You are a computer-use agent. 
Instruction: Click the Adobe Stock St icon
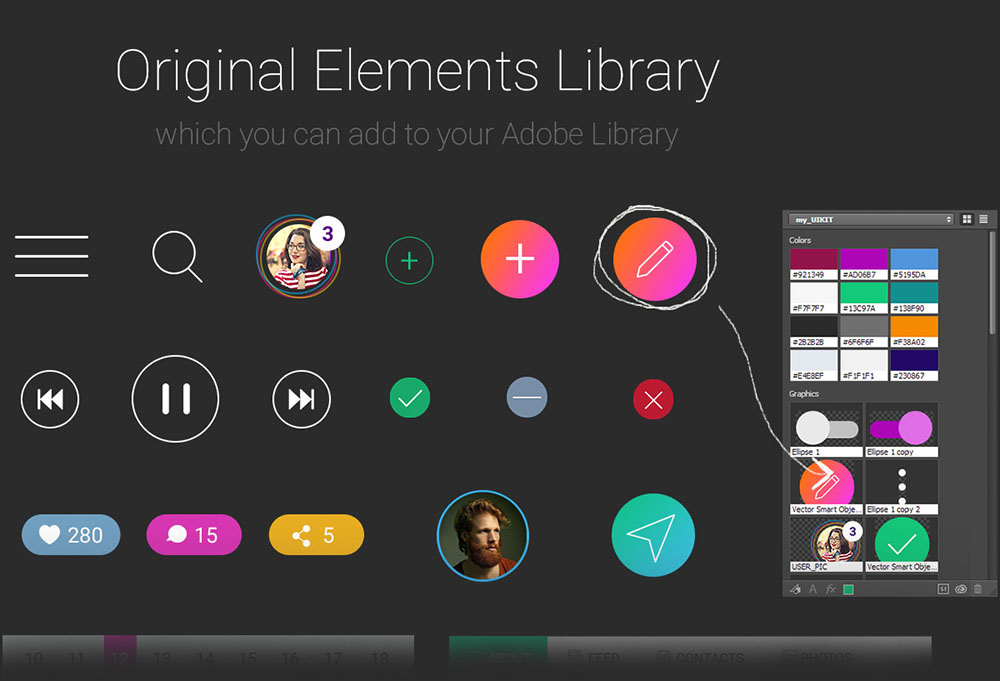(x=943, y=589)
